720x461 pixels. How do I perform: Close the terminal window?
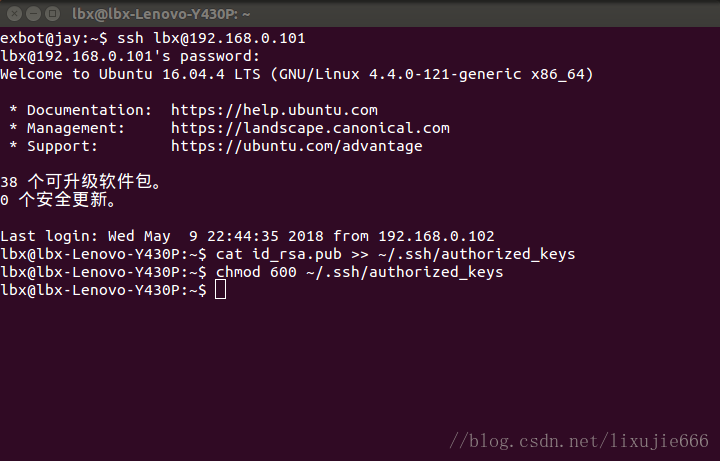[14, 14]
